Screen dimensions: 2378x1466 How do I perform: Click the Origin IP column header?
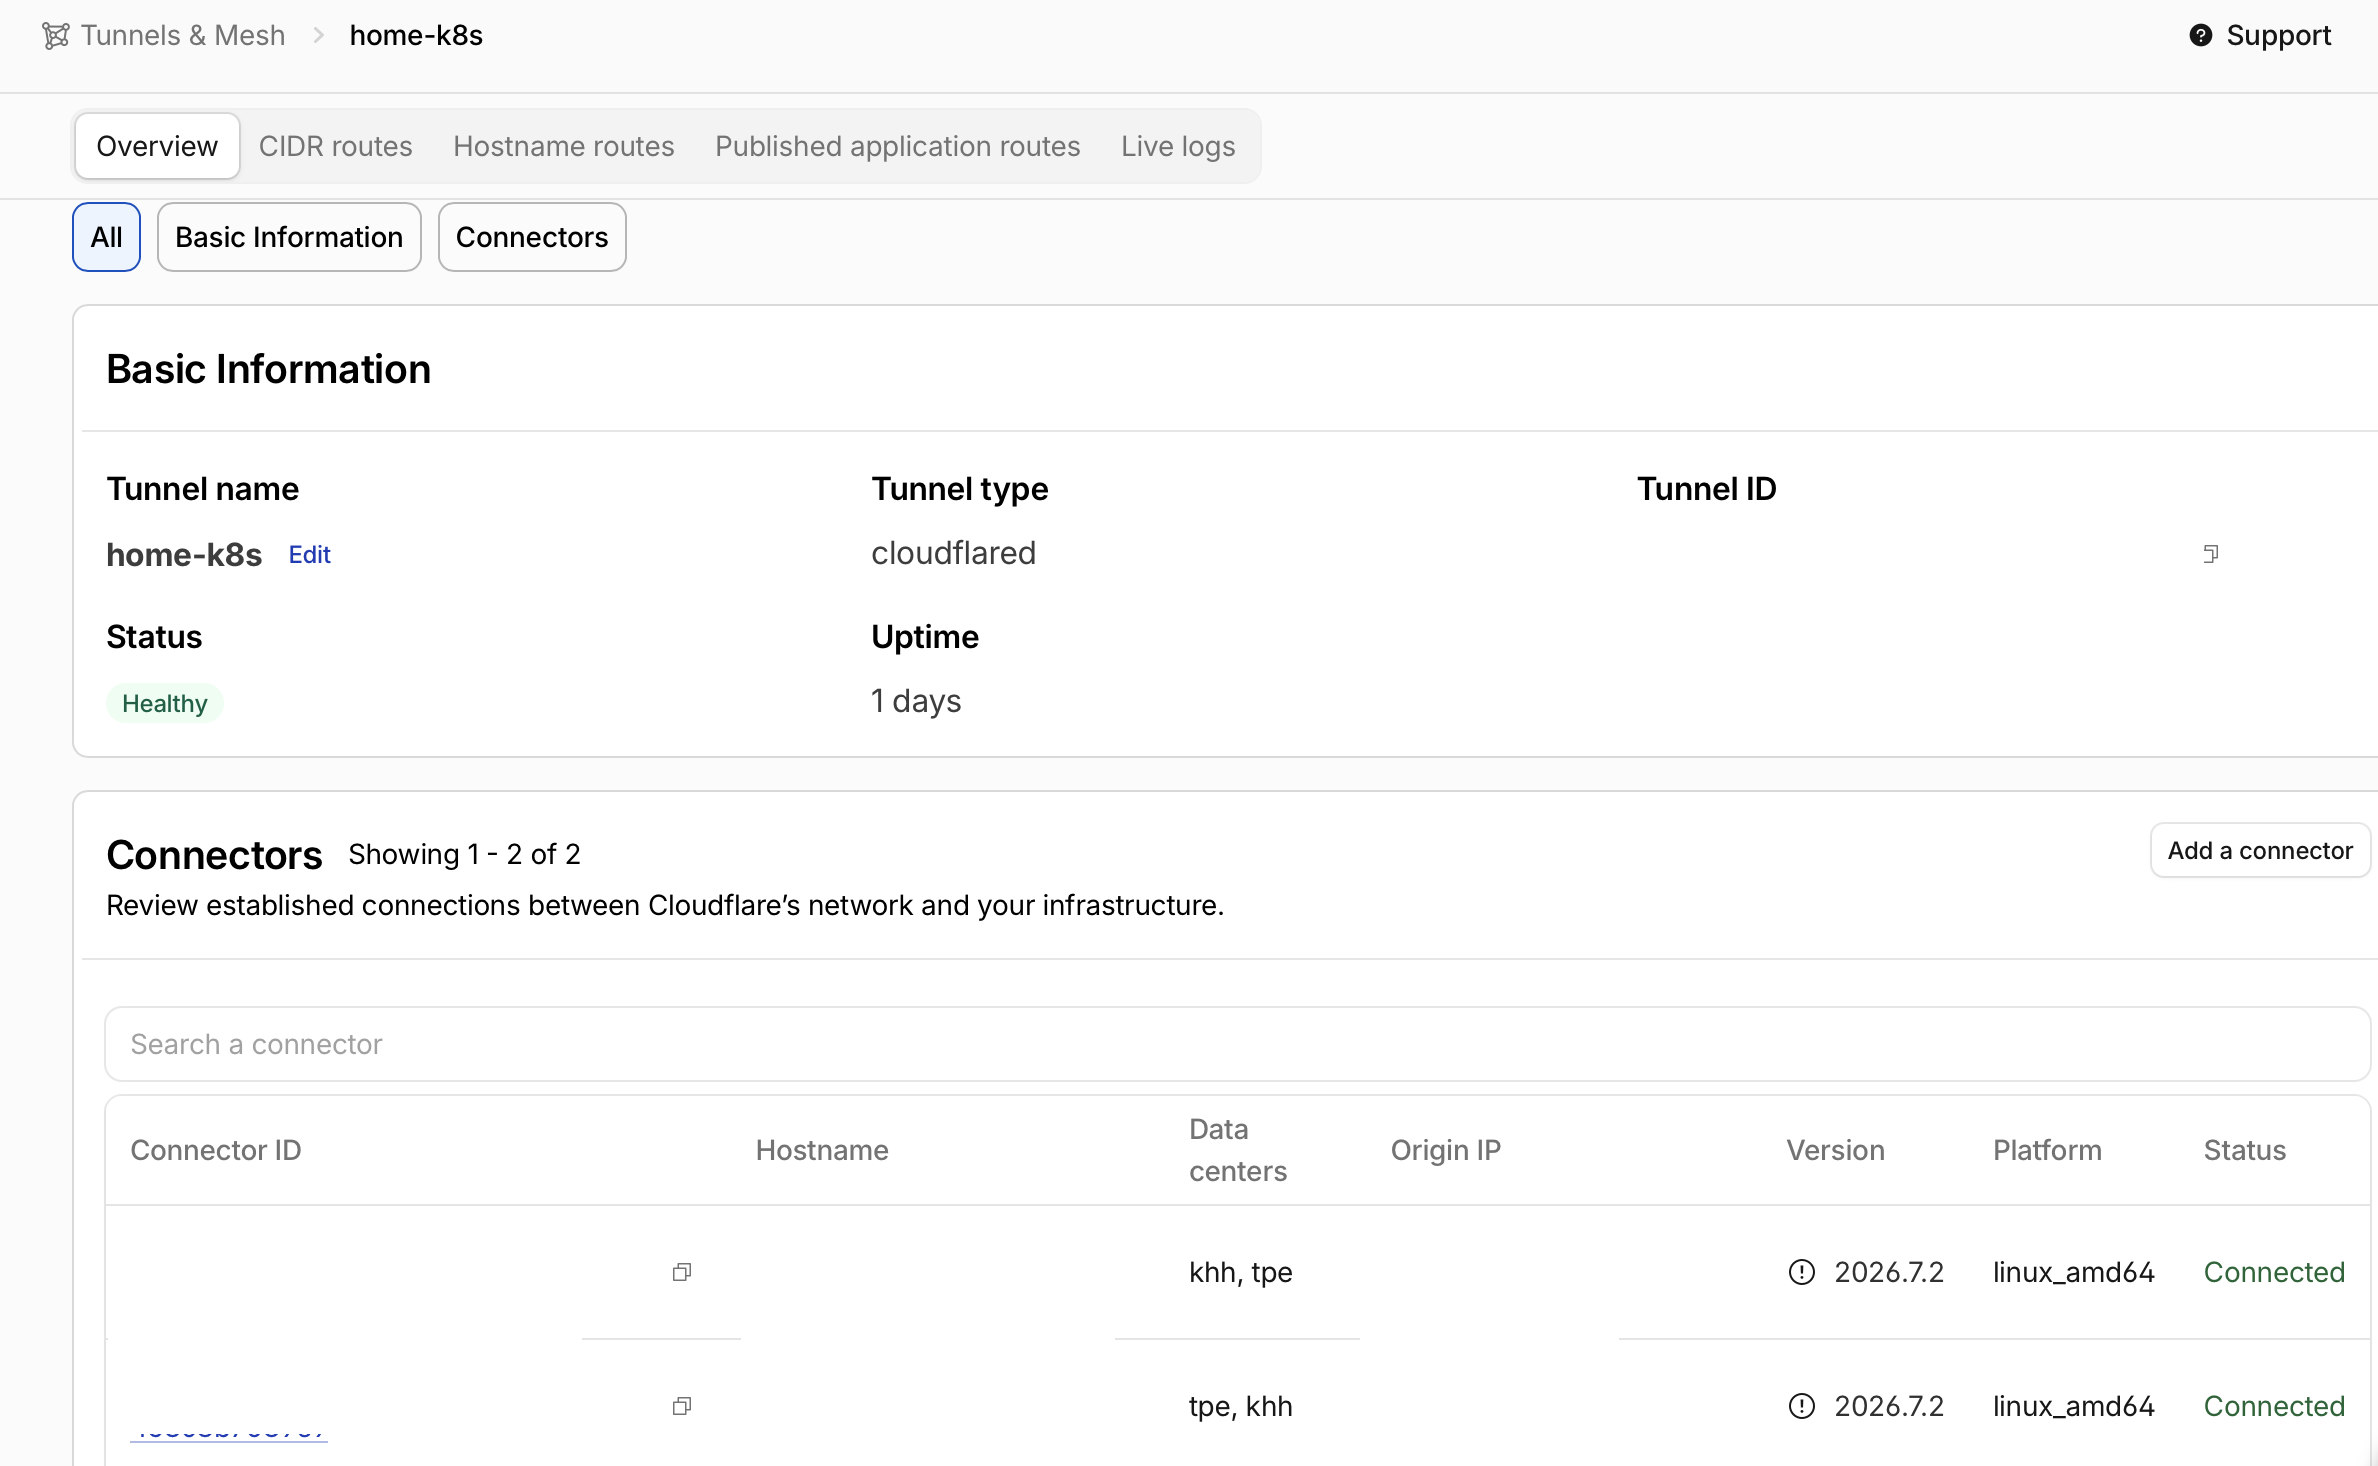point(1445,1150)
